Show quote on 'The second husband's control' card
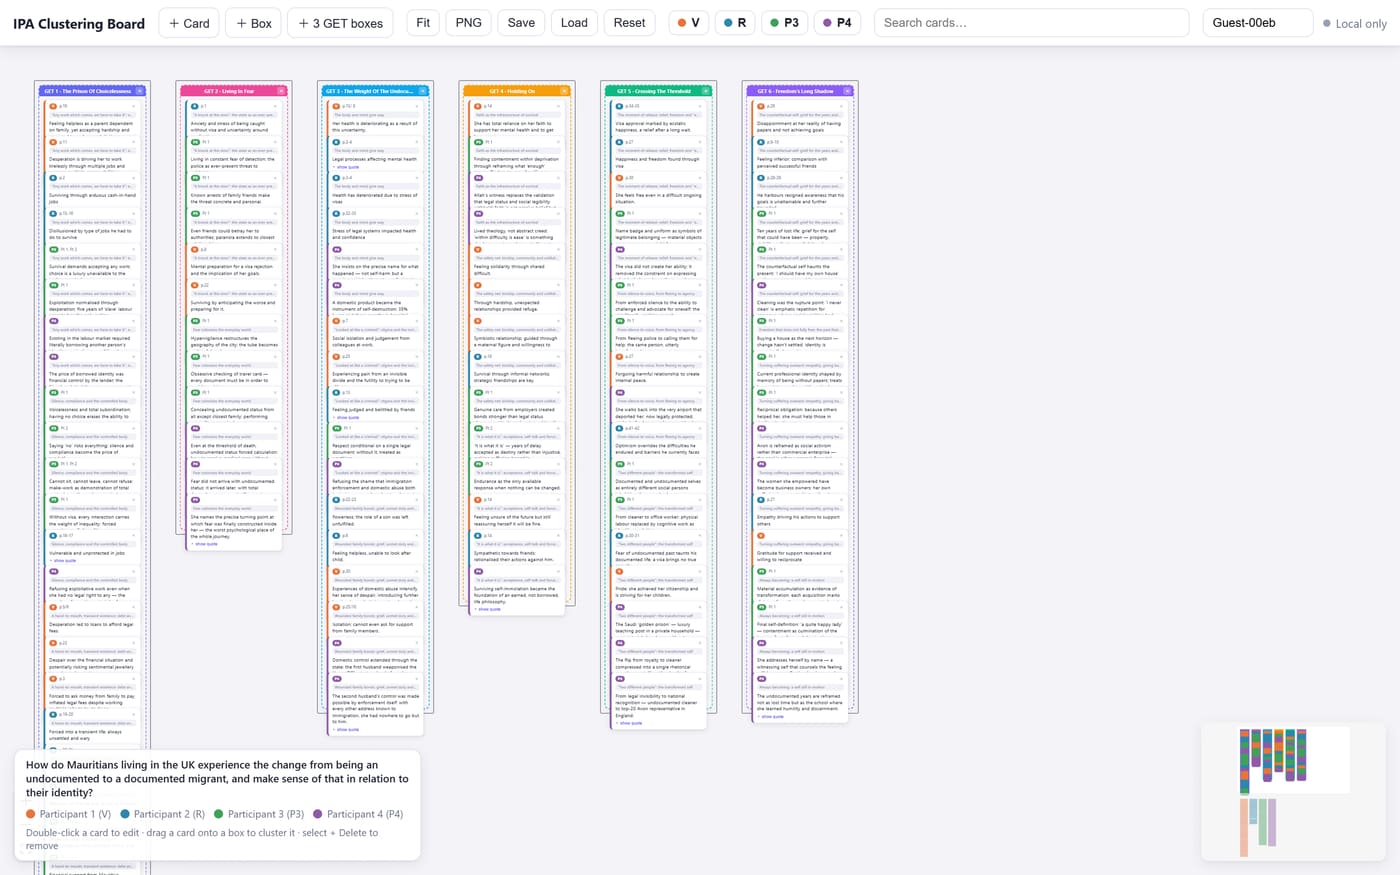1400x875 pixels. tap(345, 729)
